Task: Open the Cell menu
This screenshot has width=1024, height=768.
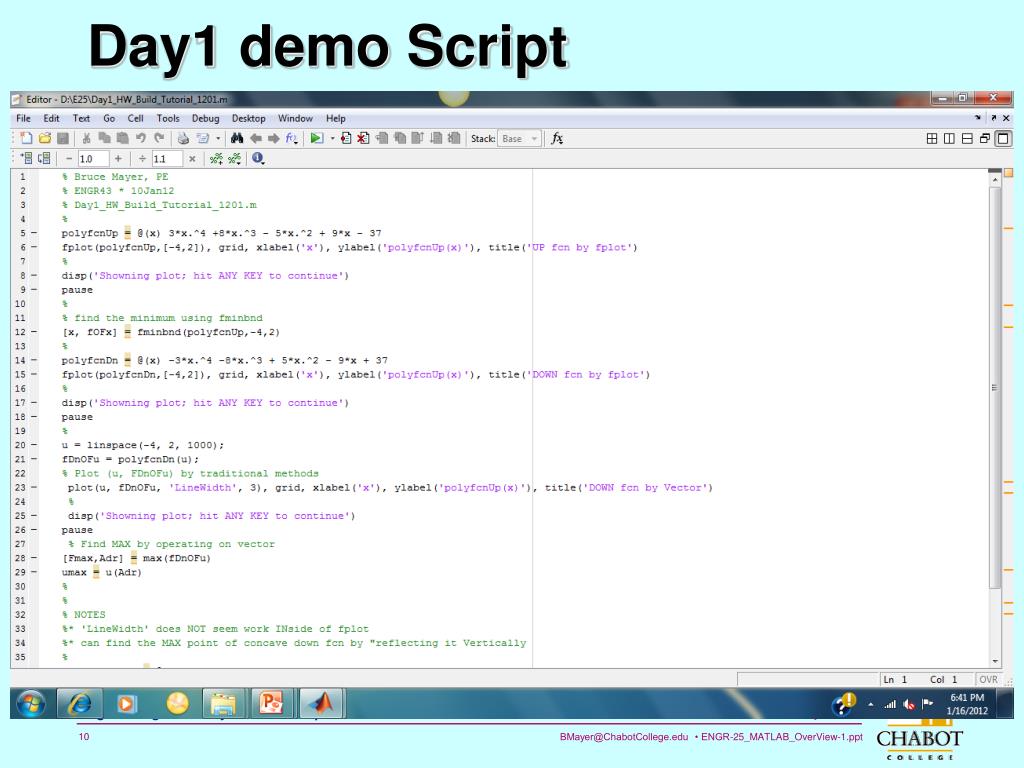Action: tap(135, 118)
